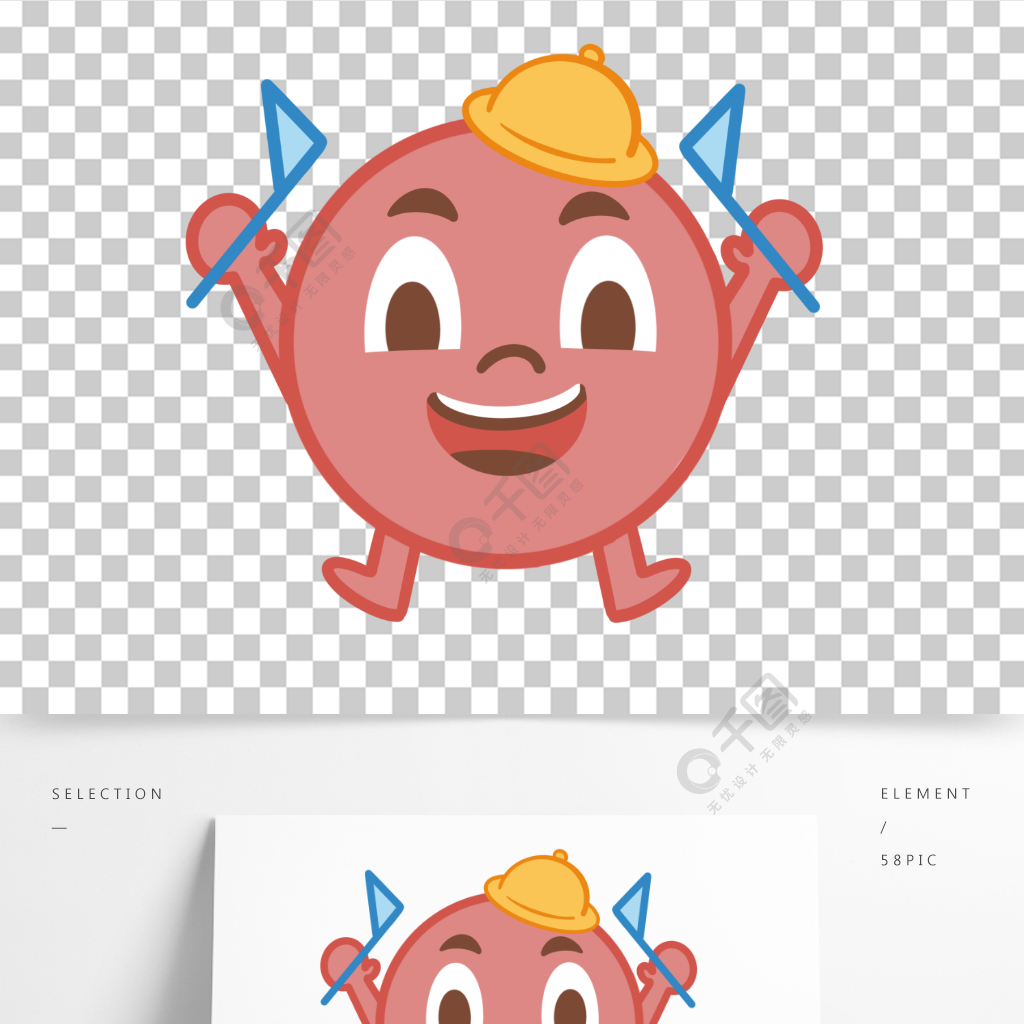This screenshot has width=1024, height=1024.
Task: Select the "58PIC" text
Action: pyautogui.click(x=908, y=860)
